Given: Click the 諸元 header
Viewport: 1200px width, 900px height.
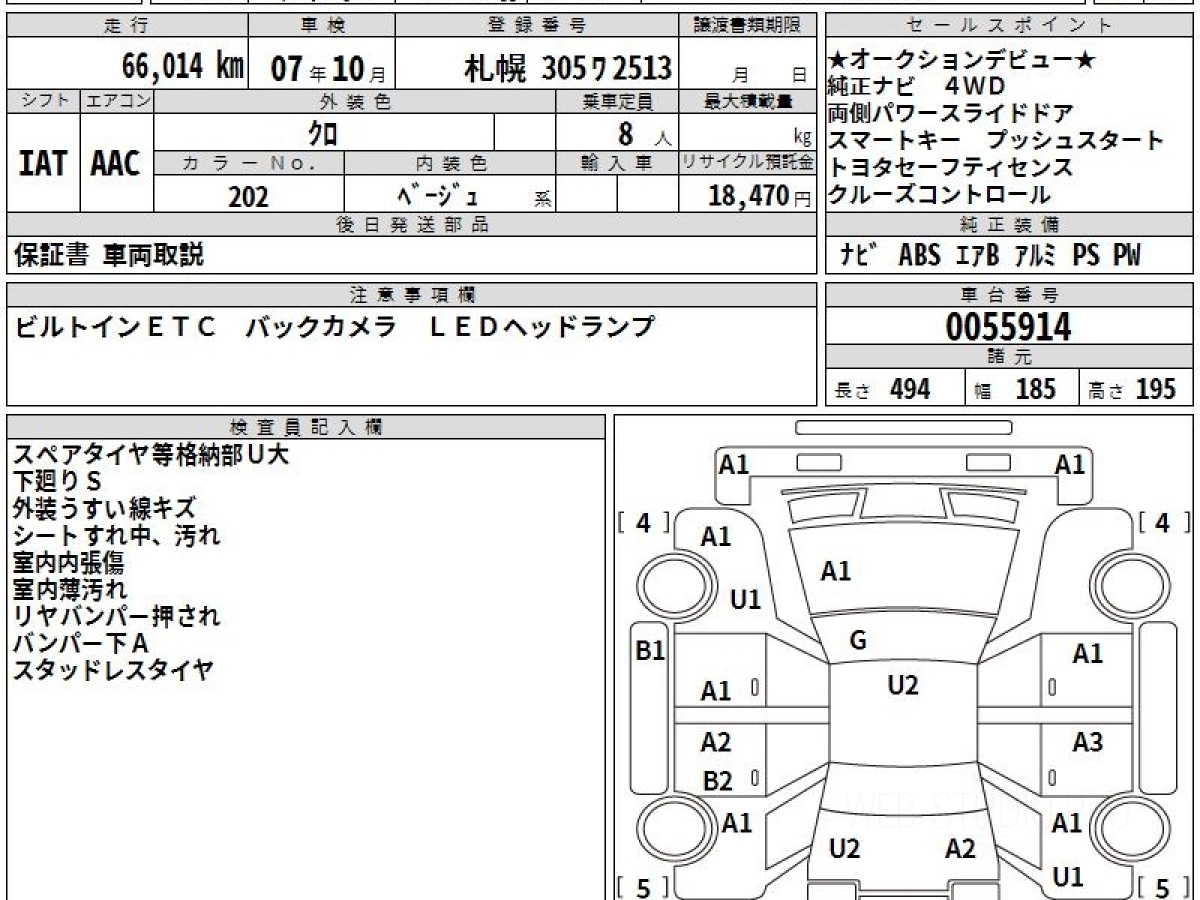Looking at the screenshot, I should coord(1010,357).
